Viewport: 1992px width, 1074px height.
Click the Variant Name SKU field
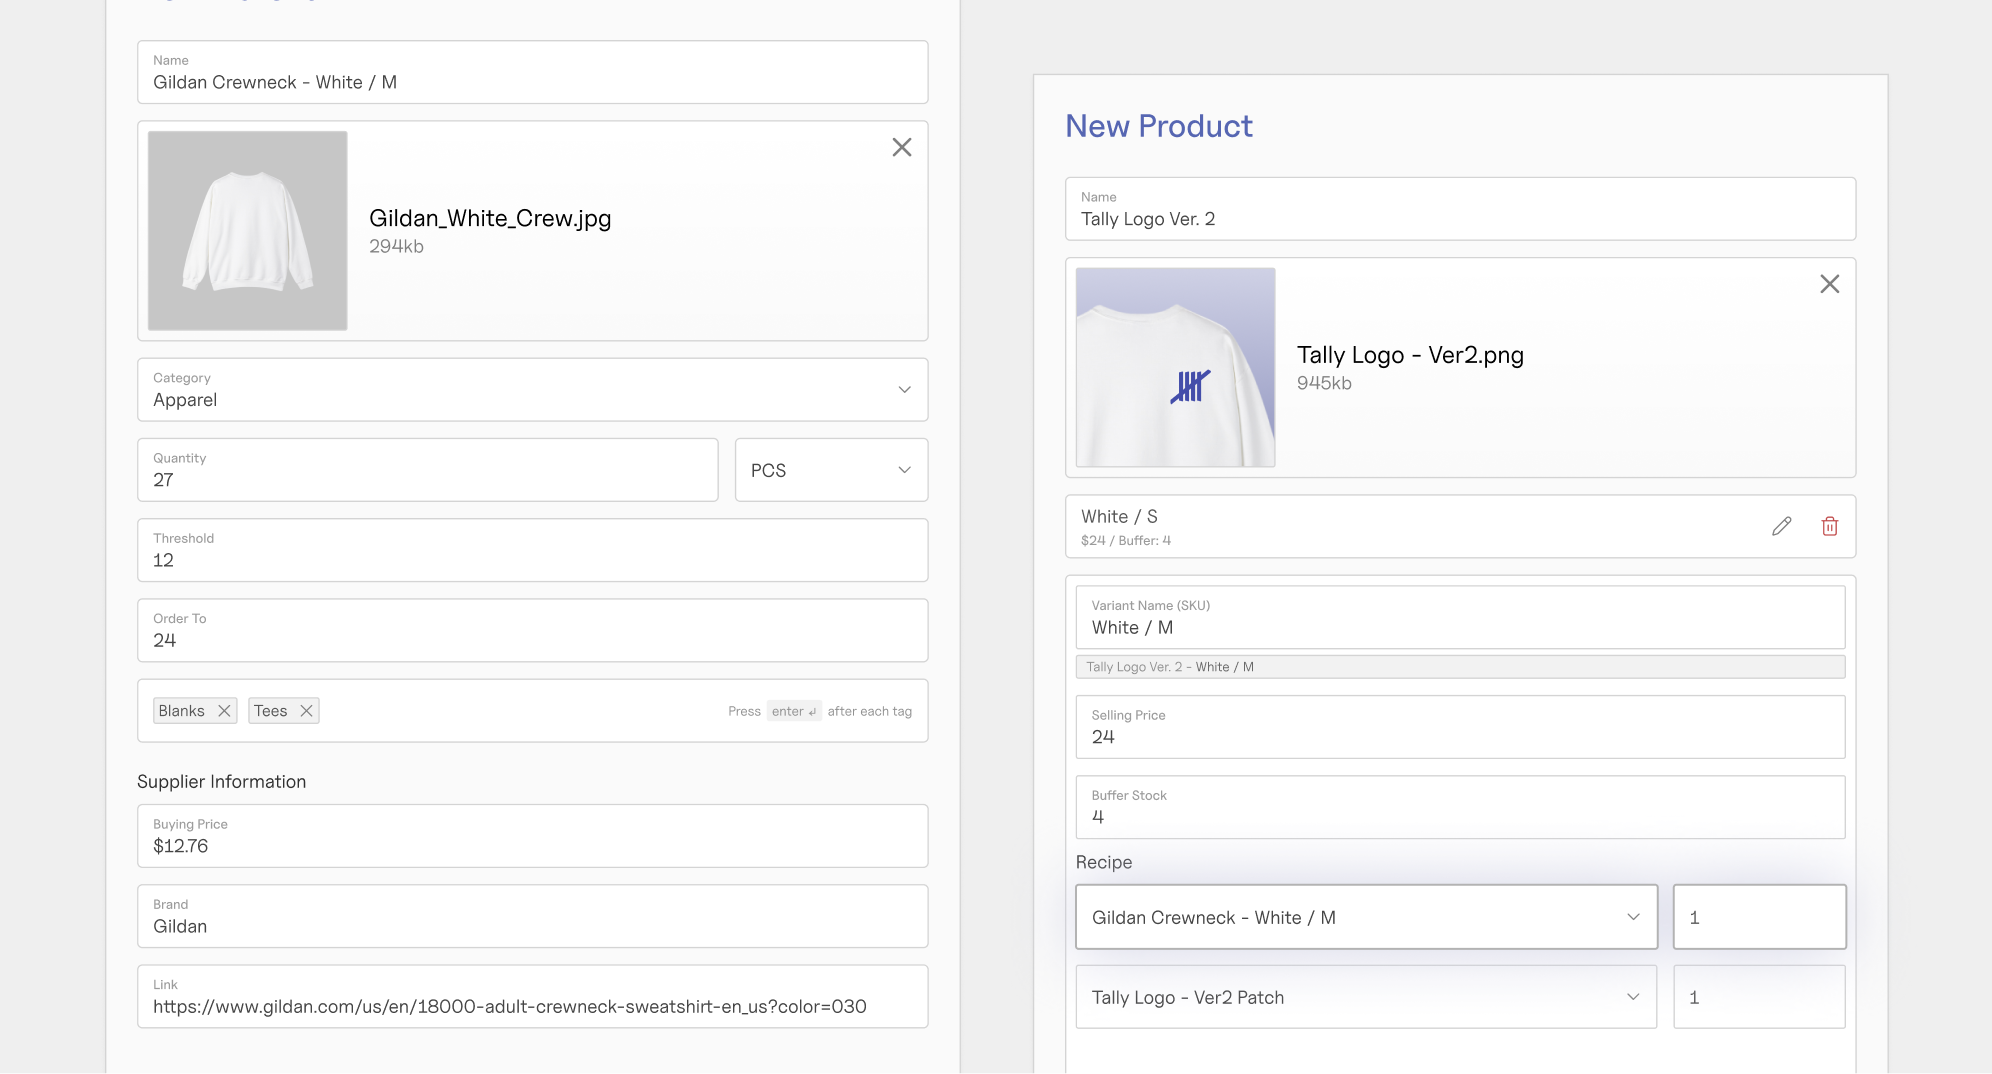tap(1460, 627)
